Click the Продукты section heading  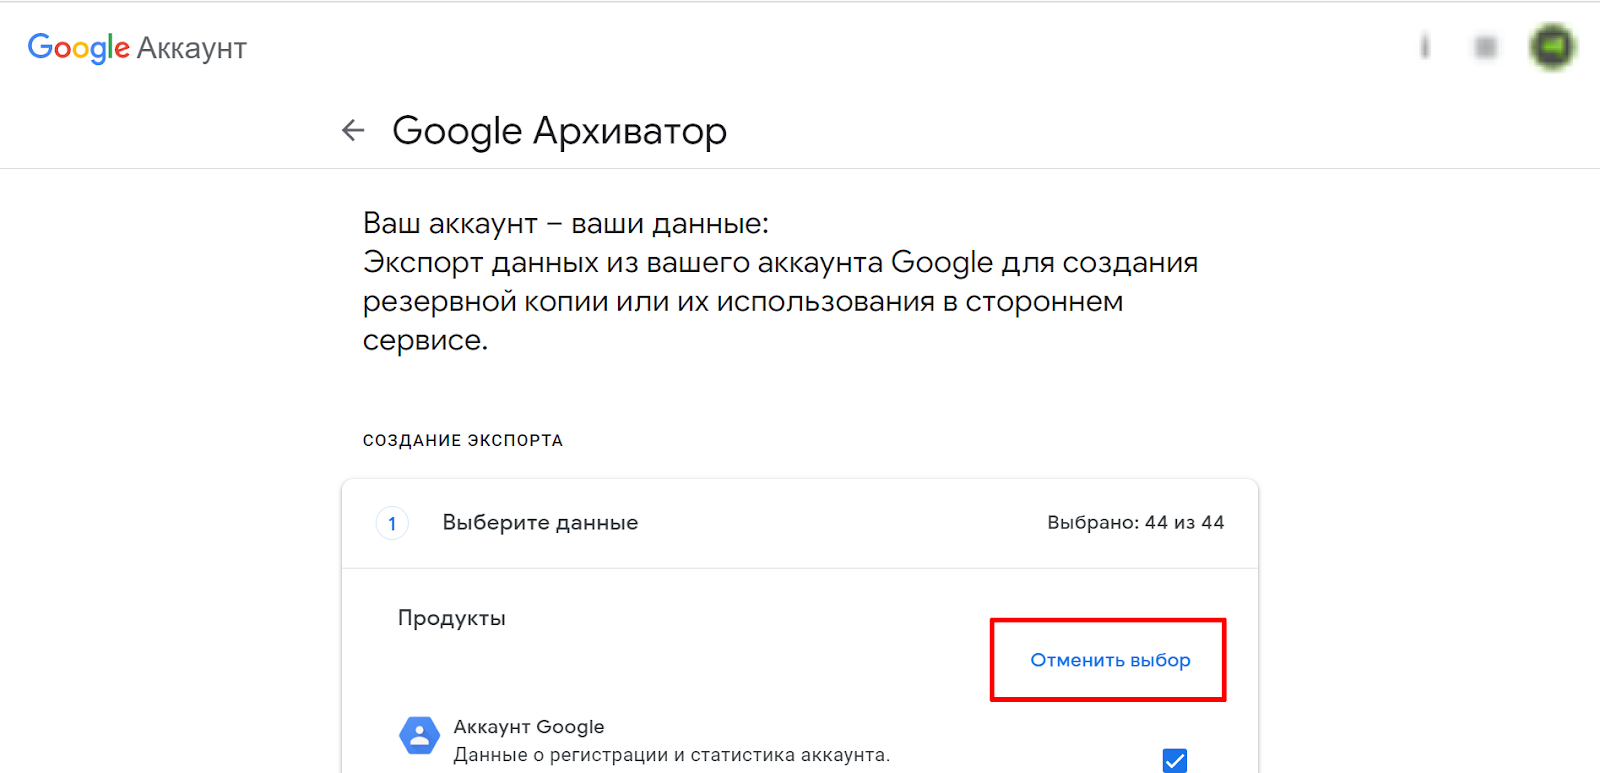451,618
